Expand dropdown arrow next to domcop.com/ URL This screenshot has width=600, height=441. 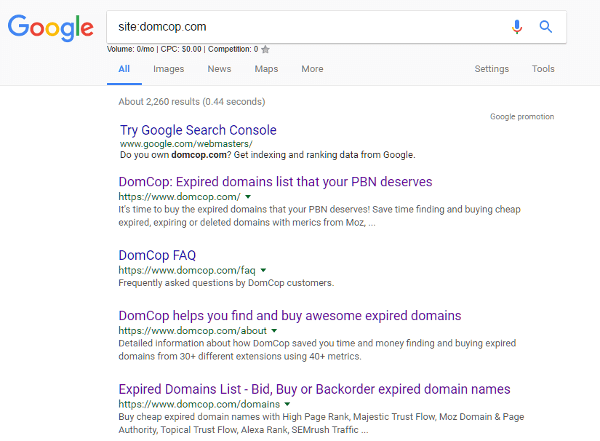248,197
